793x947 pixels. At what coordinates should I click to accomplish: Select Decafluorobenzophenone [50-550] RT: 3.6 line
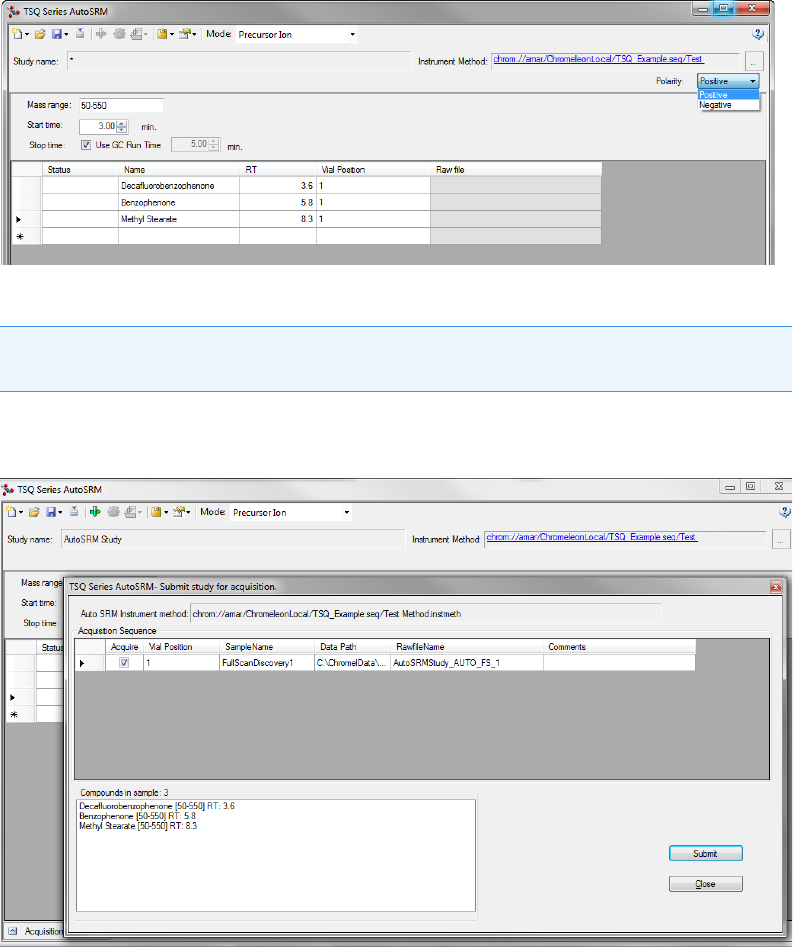[157, 806]
